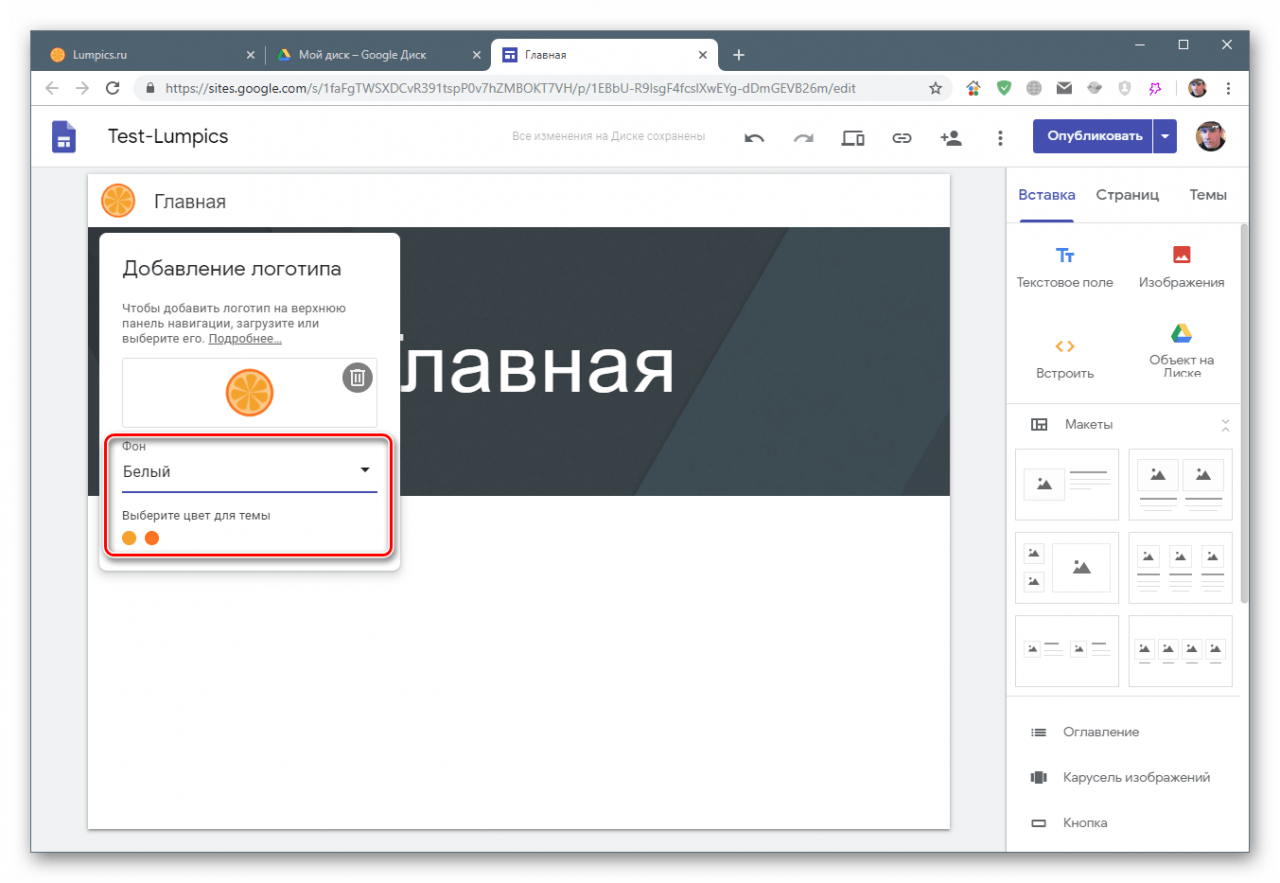Open the Фон background dropdown showing Белый
This screenshot has height=883, width=1280.
click(x=249, y=471)
